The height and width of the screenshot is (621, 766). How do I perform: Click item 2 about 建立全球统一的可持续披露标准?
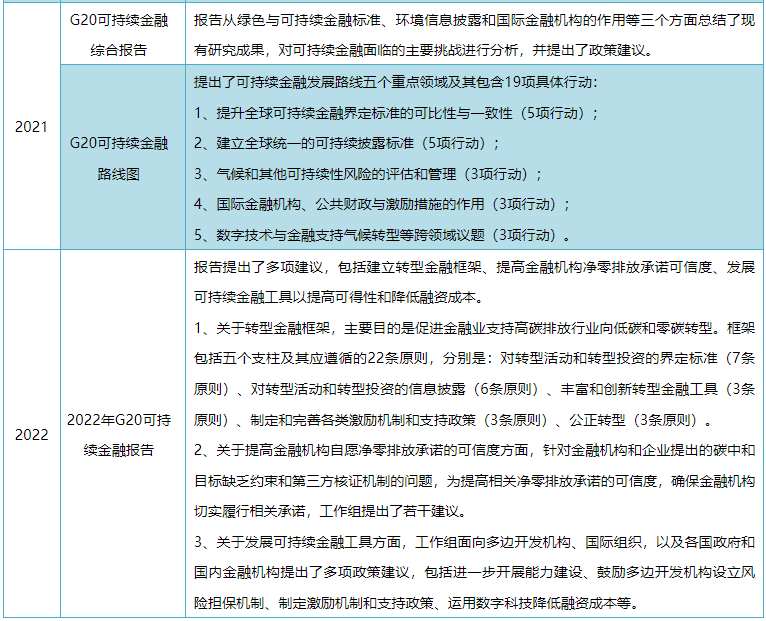[x=347, y=143]
